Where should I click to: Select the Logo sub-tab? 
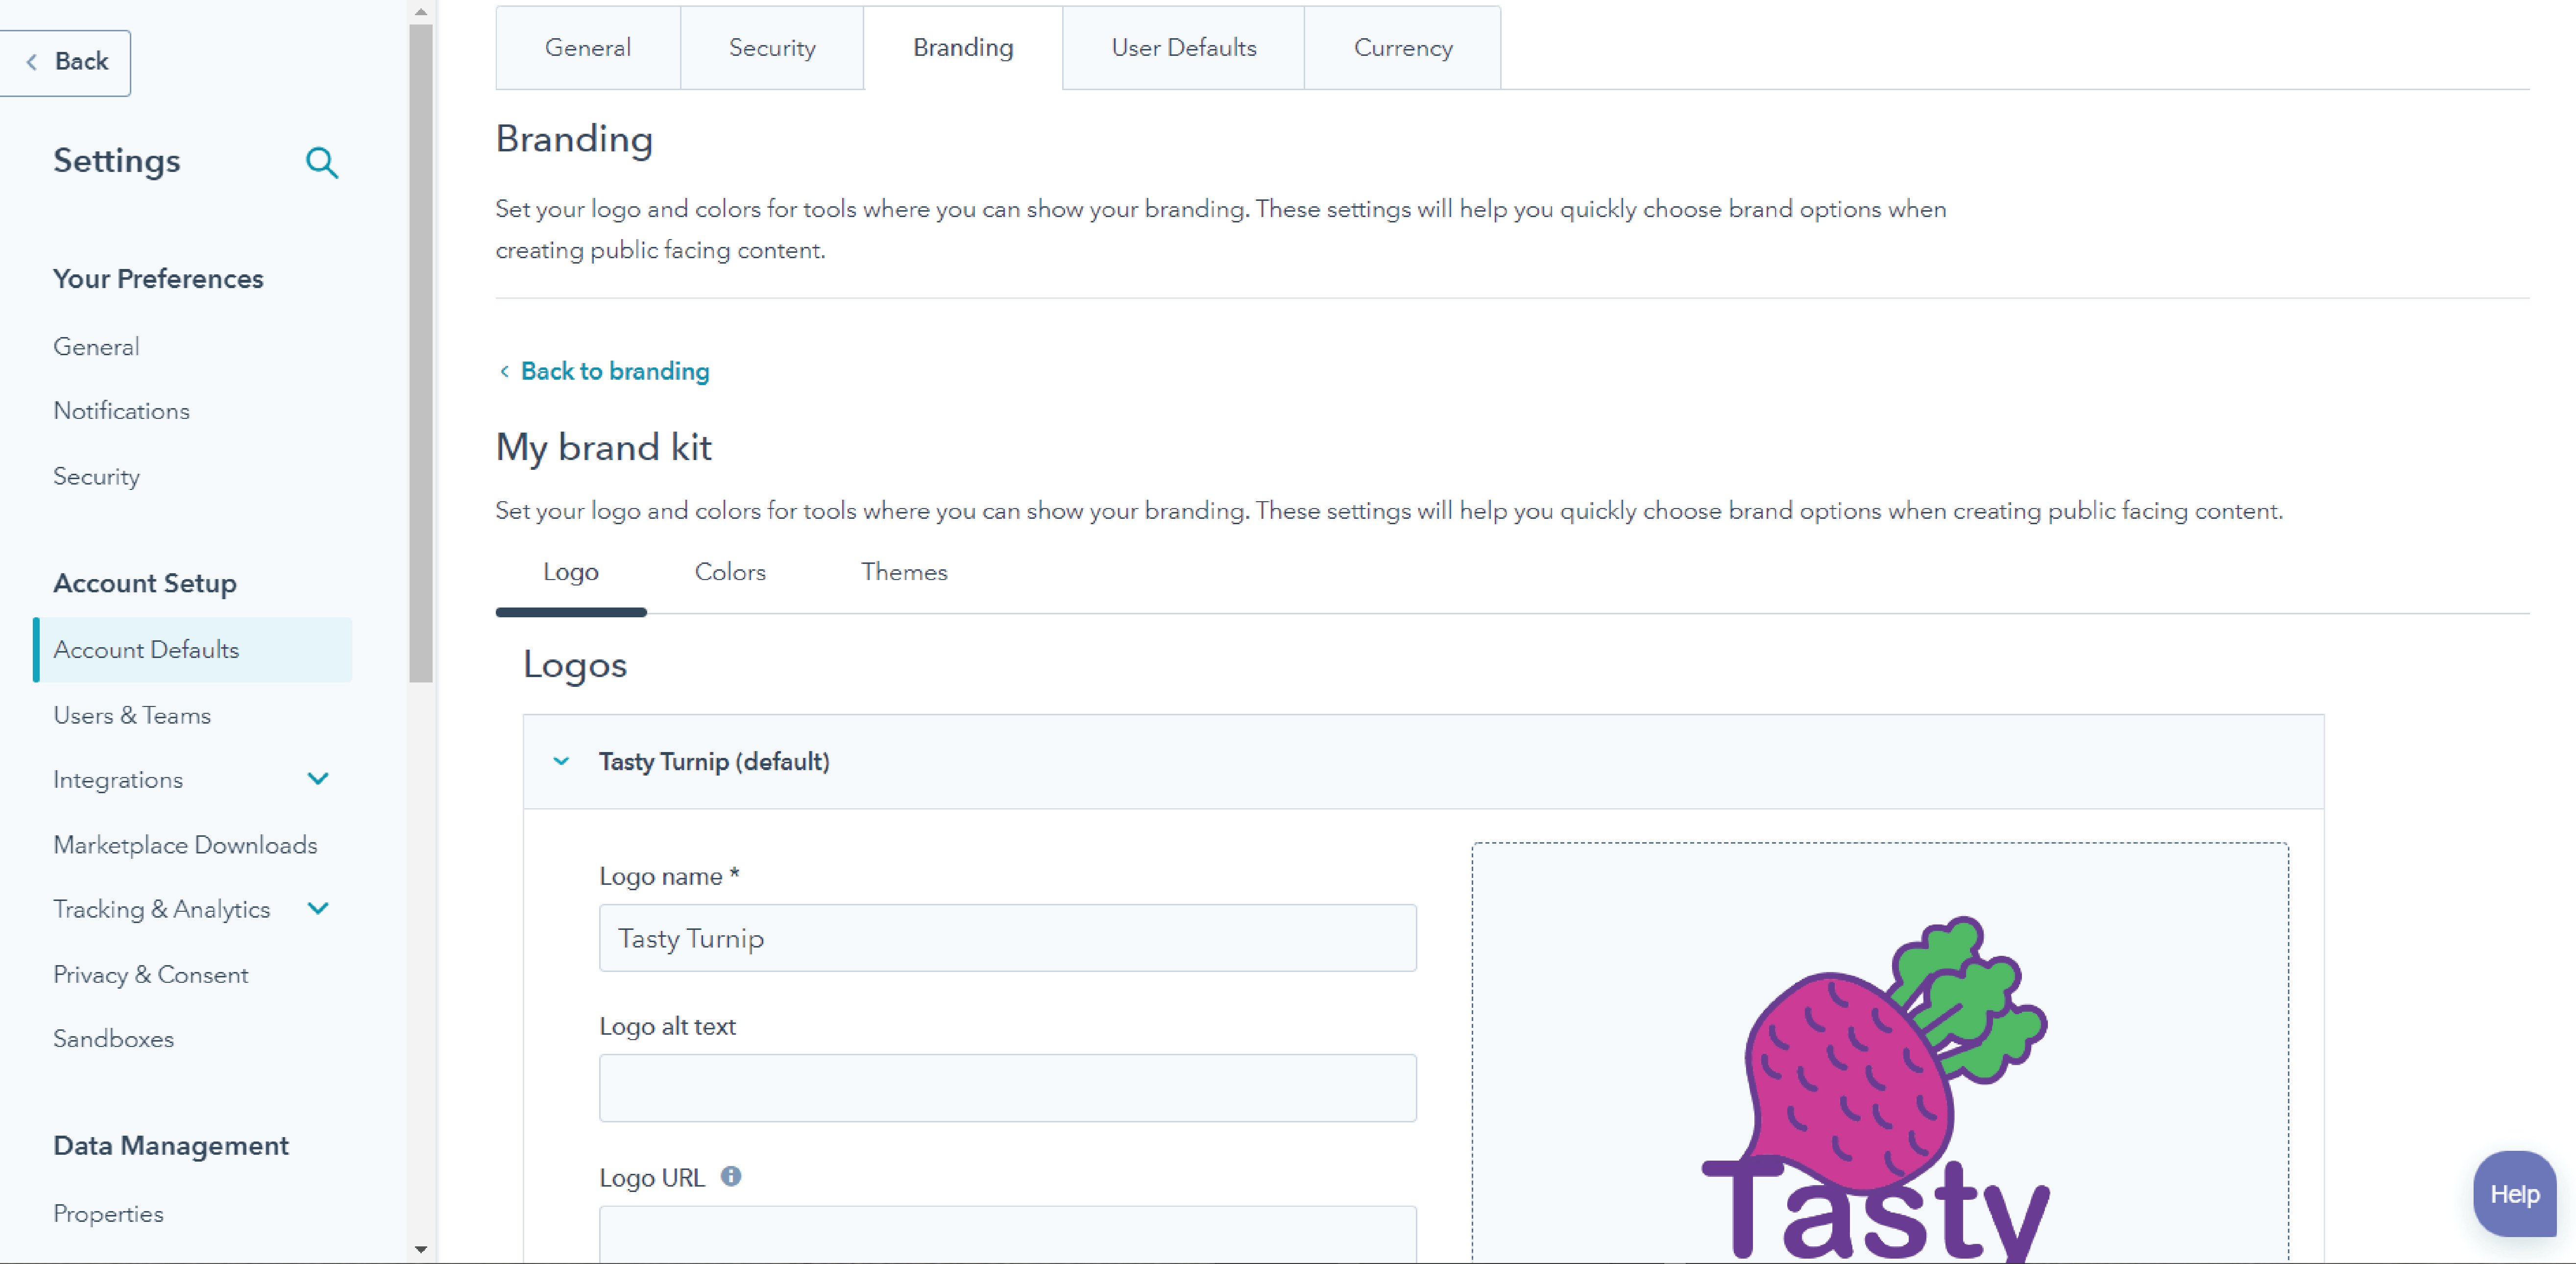click(x=571, y=572)
